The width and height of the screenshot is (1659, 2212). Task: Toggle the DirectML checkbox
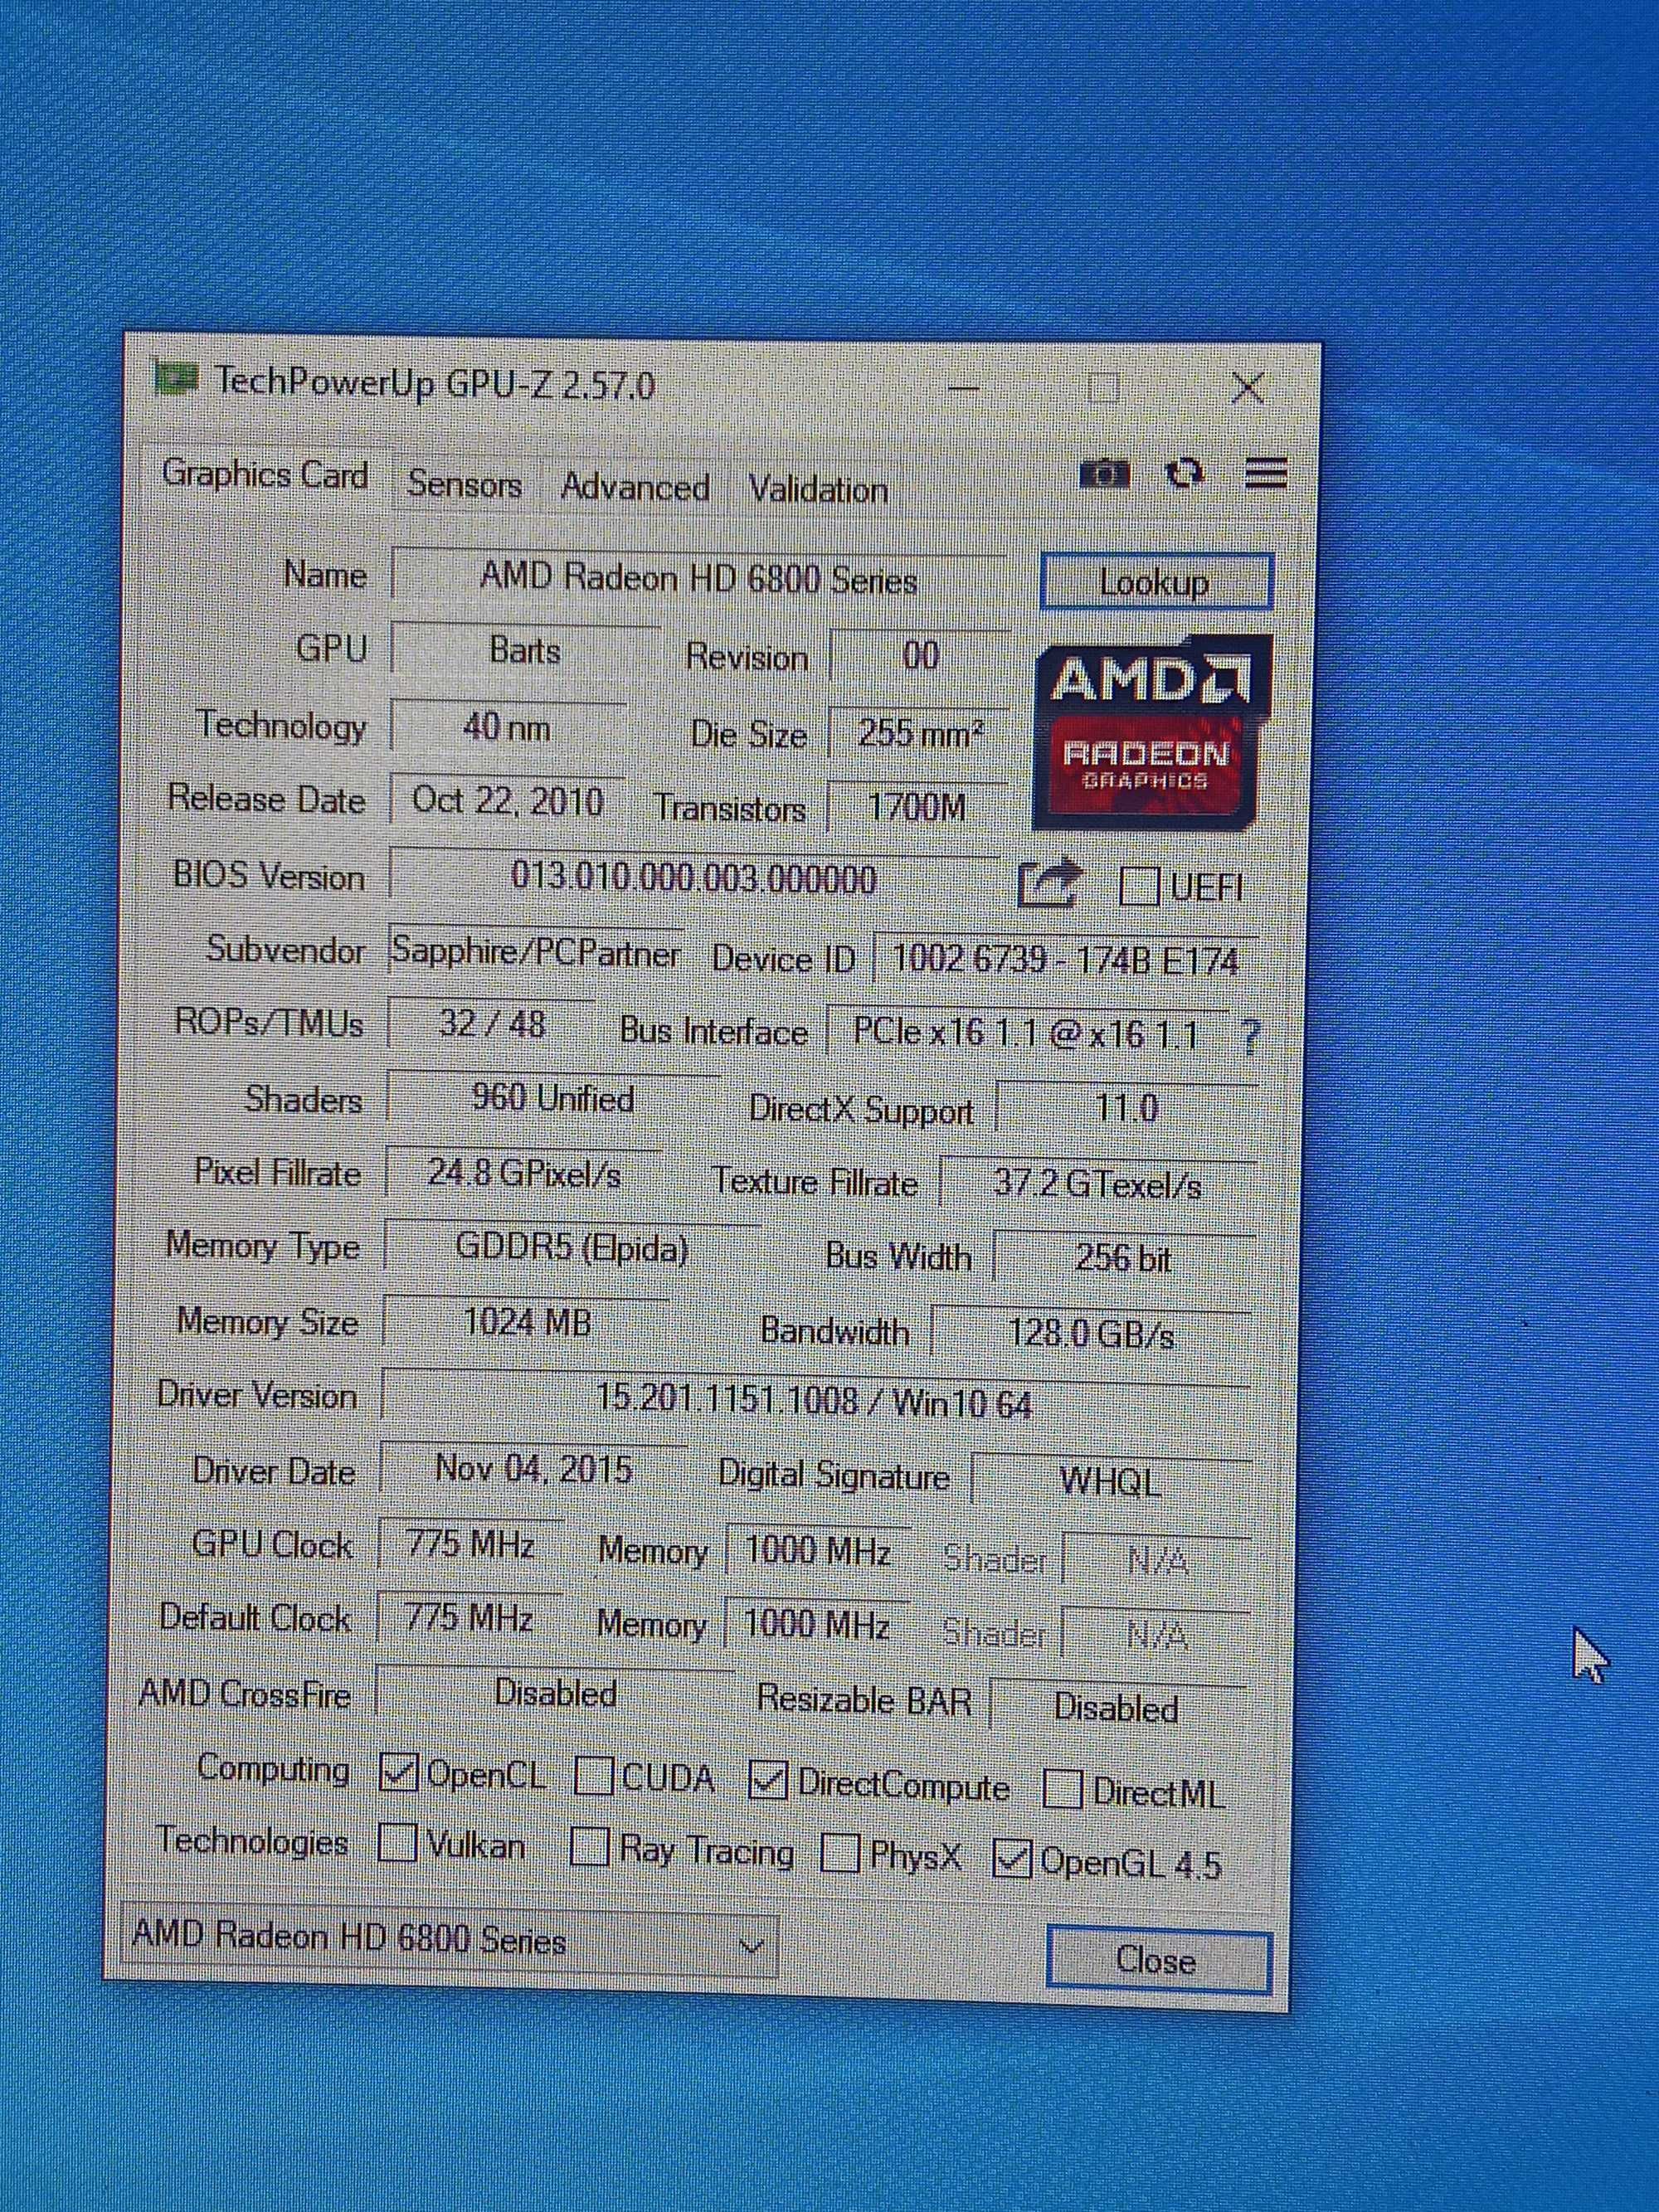(x=1062, y=1790)
